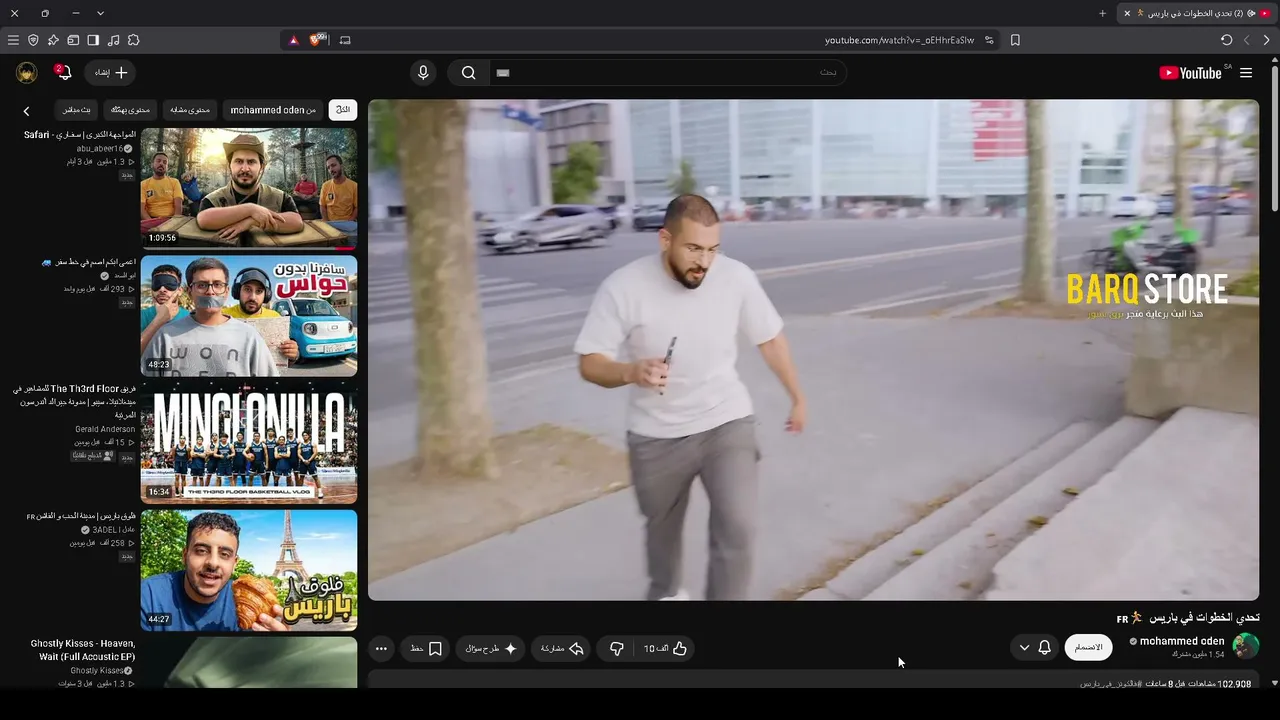Open extensions puzzle icon
Viewport: 1280px width, 720px height.
coord(133,40)
